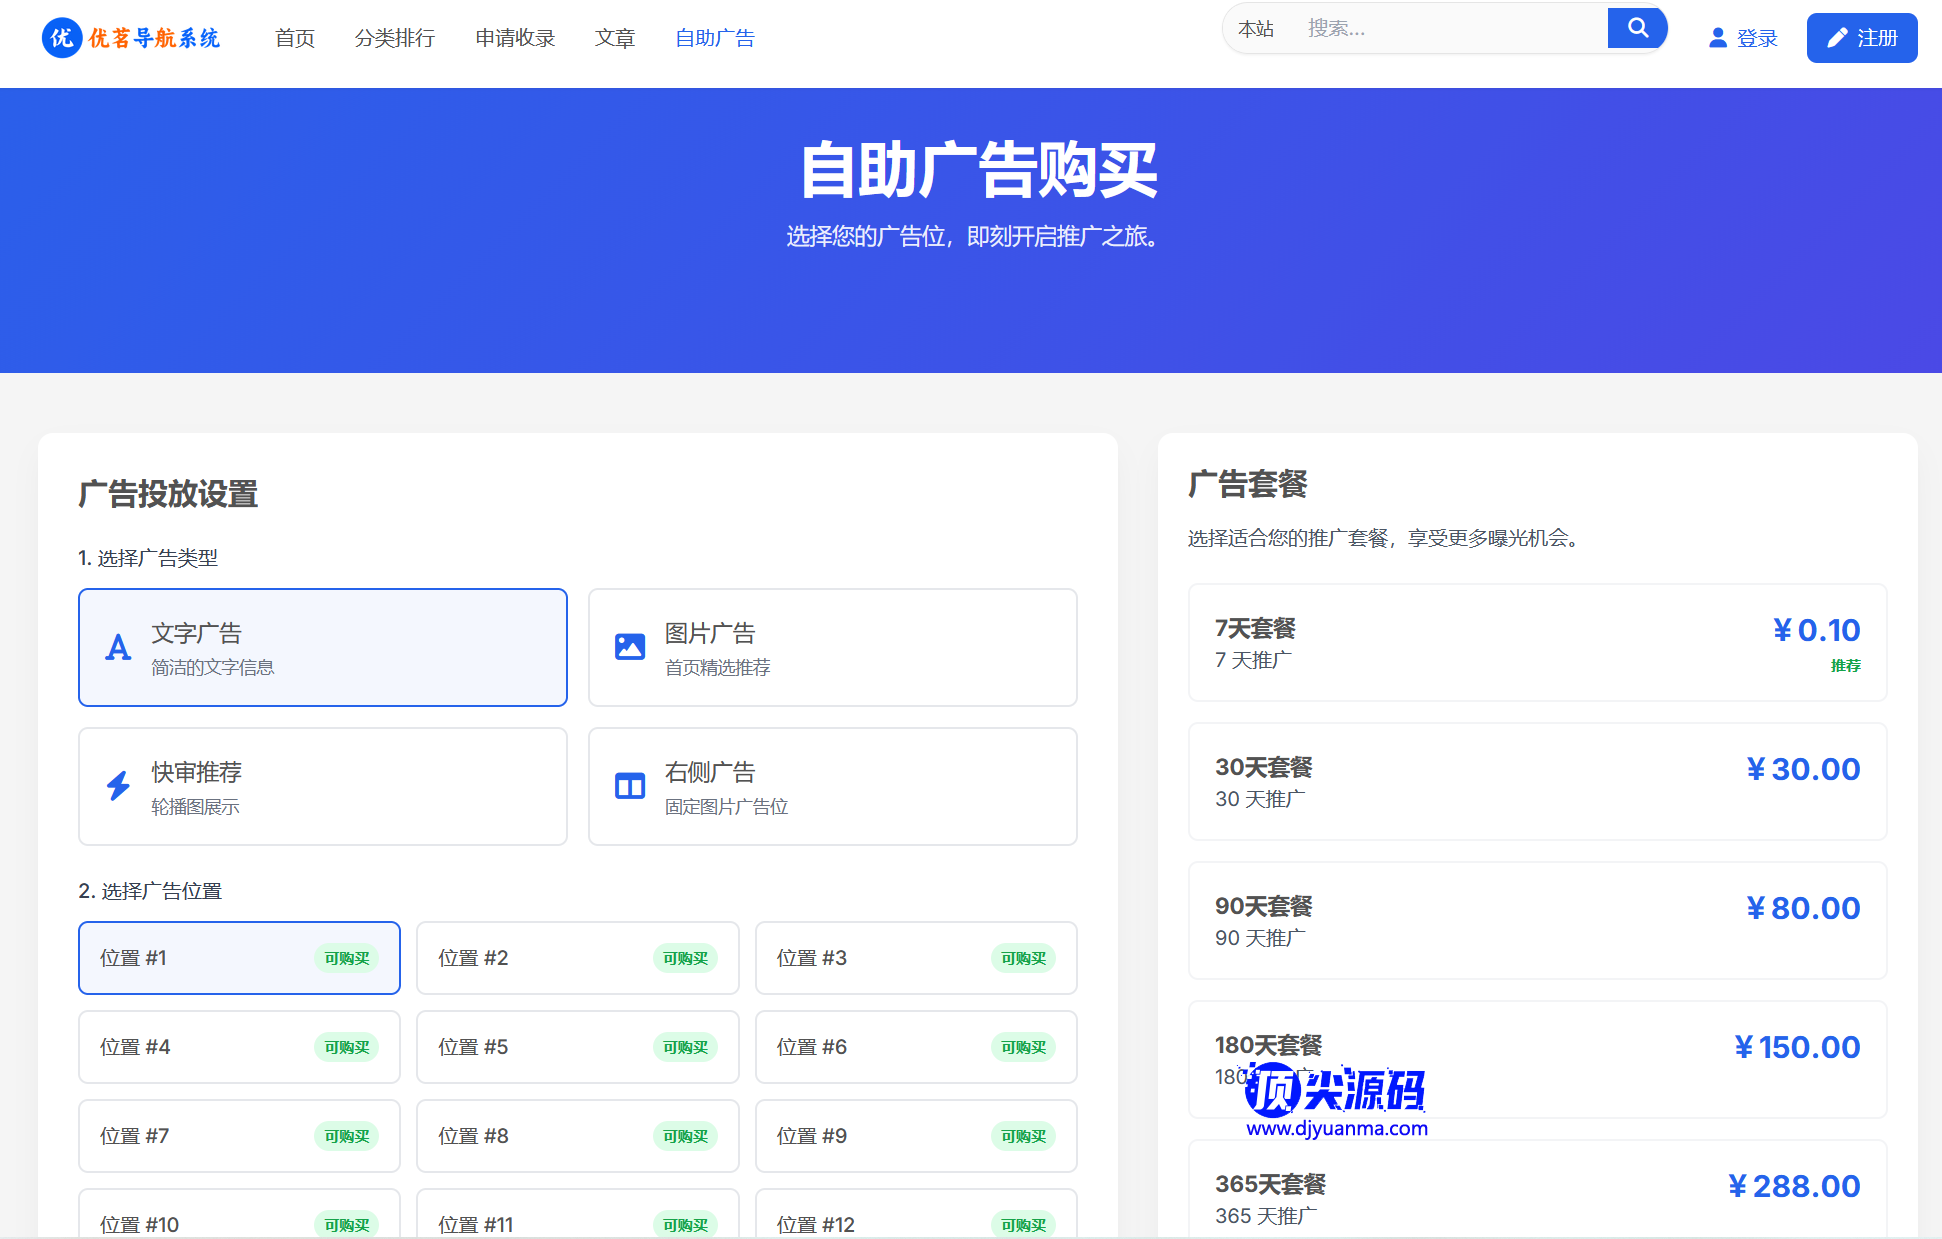Select the 7天套餐 recommended package
This screenshot has height=1239, width=1942.
(x=1537, y=643)
